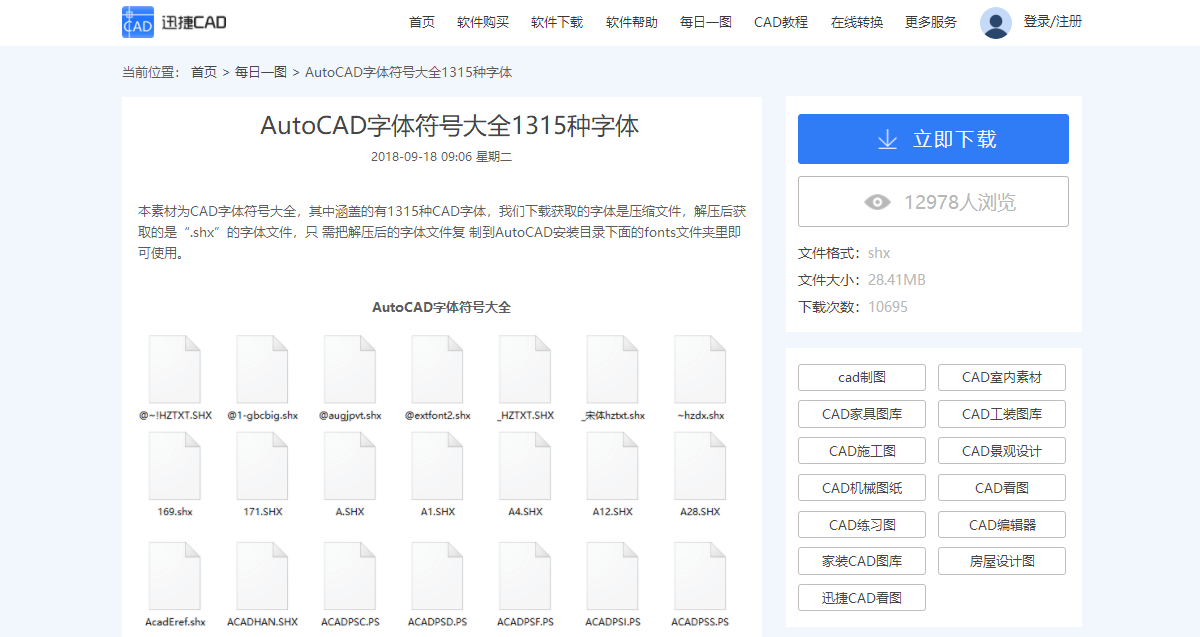Open 在线转换 in navigation

857,22
